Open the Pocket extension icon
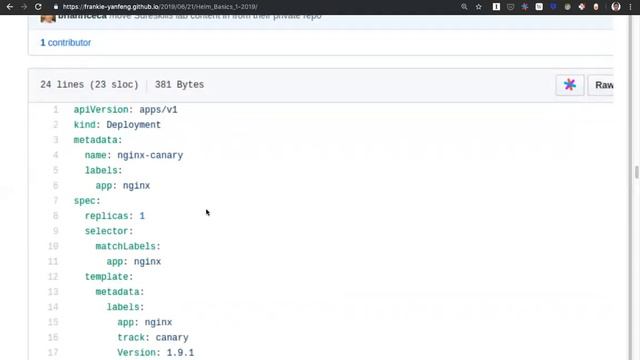640x360 pixels. pyautogui.click(x=510, y=7)
